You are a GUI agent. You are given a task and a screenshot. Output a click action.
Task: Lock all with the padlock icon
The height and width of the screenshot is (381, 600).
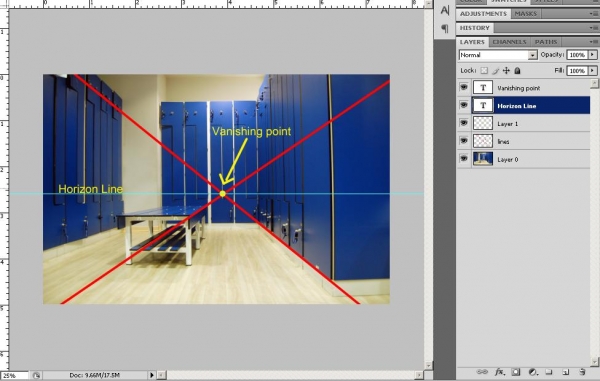(x=517, y=70)
